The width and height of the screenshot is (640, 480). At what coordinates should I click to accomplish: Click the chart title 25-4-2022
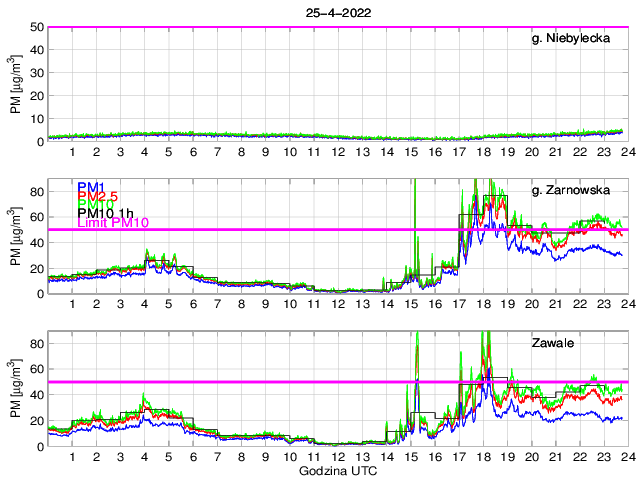336,12
